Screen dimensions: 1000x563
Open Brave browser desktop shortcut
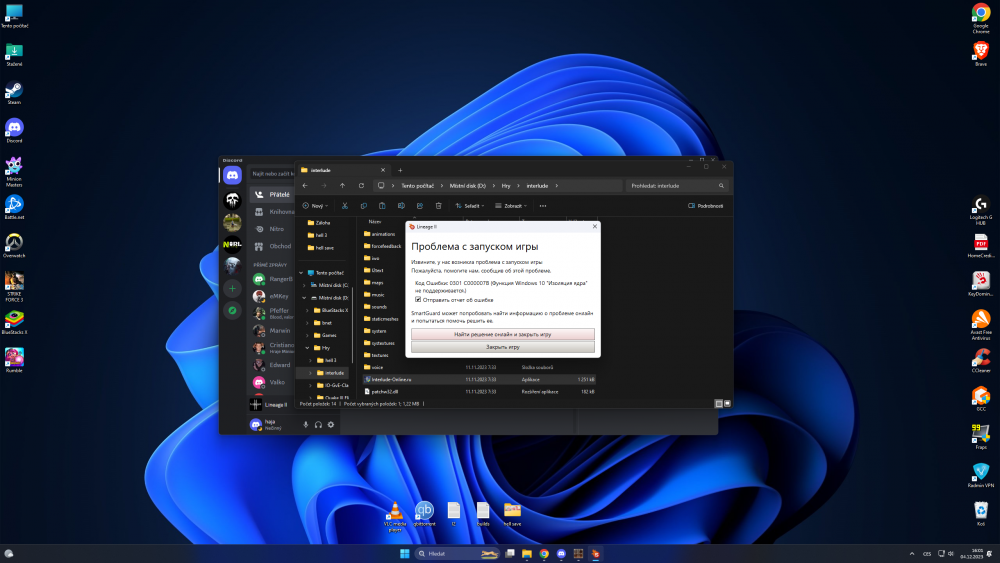pos(981,54)
